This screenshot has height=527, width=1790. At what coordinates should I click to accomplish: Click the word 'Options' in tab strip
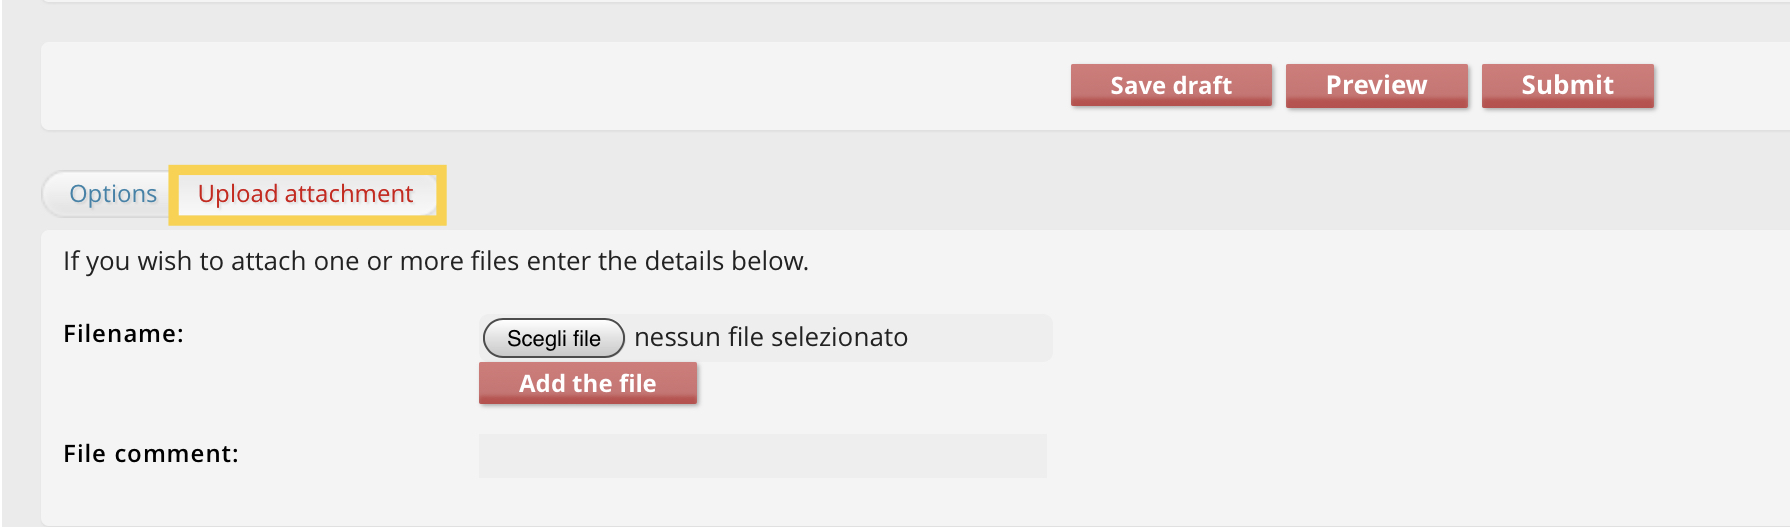112,194
